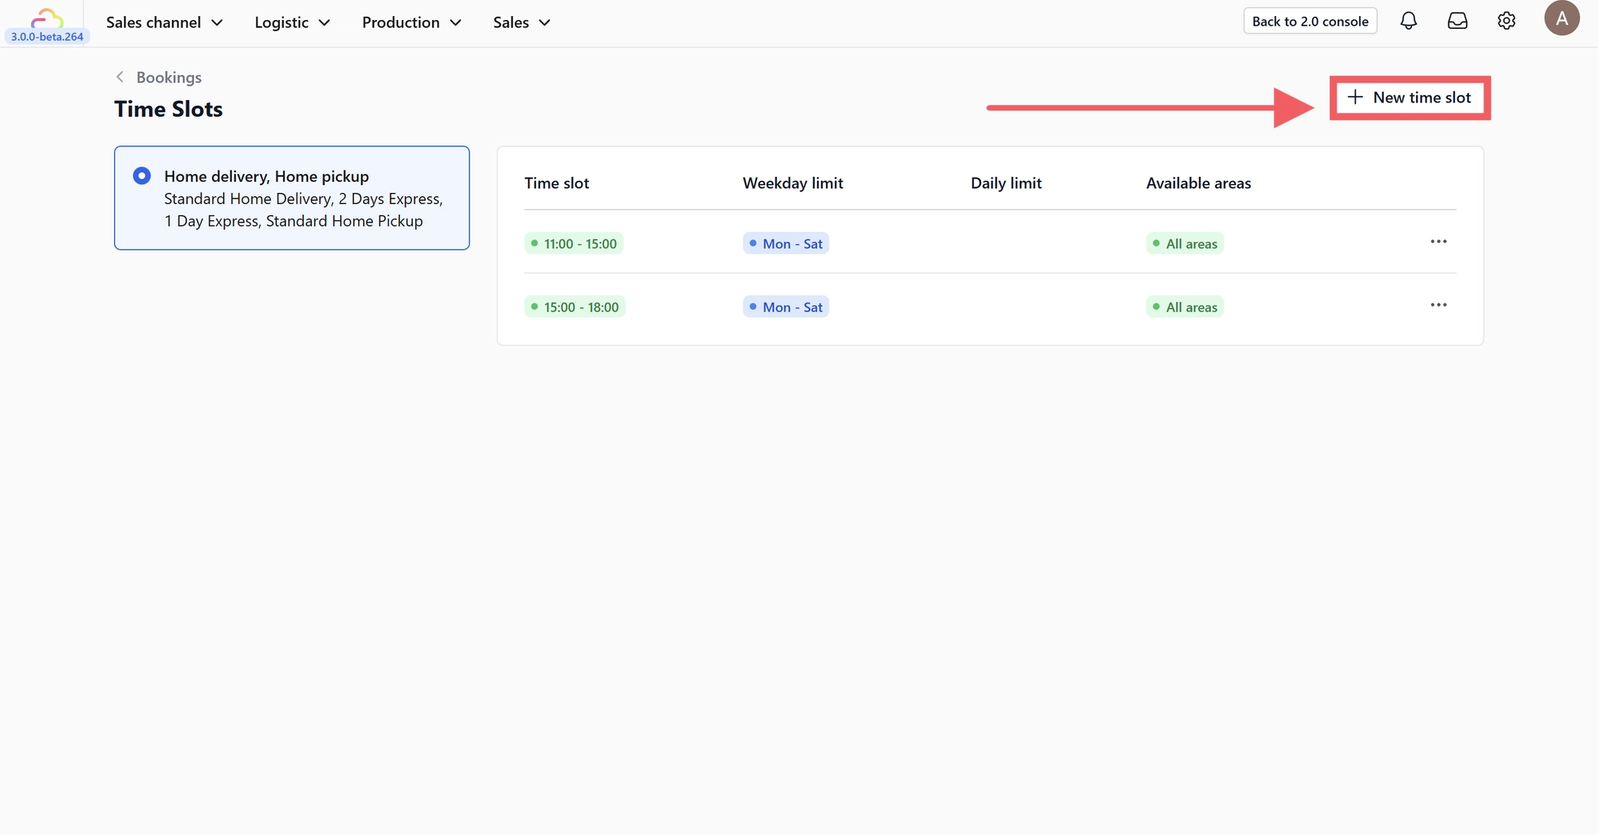Screen dimensions: 1600x835
Task: Open the user avatar menu
Action: pyautogui.click(x=1561, y=18)
